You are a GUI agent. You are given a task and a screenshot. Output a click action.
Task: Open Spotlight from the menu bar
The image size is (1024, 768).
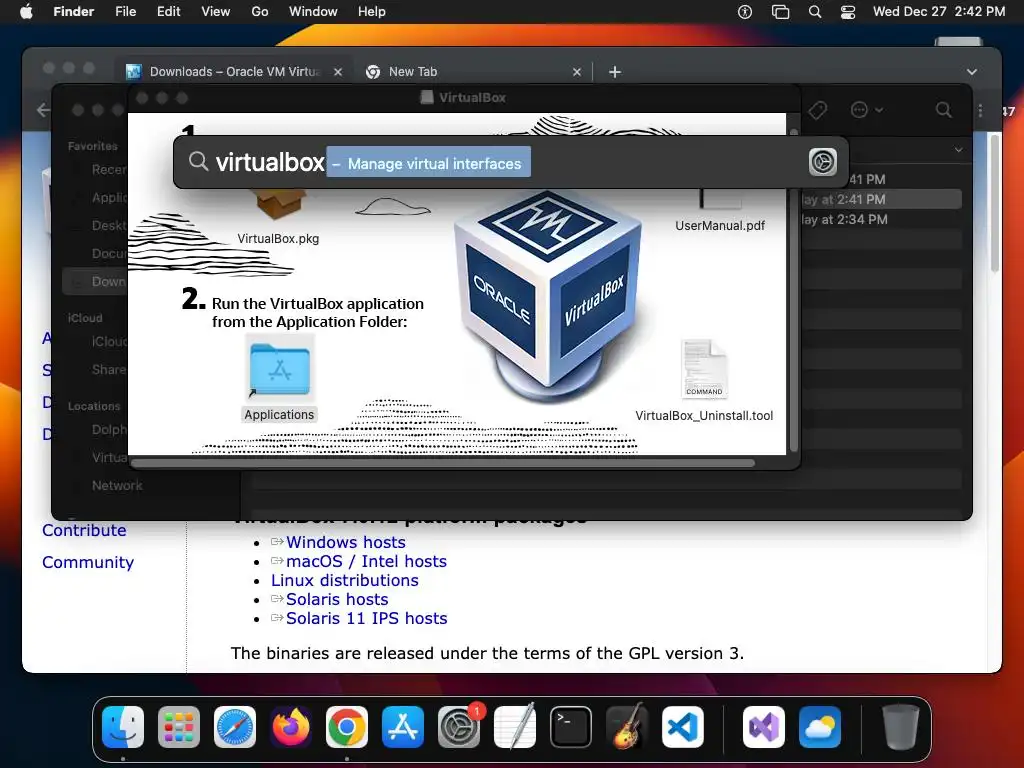(x=814, y=12)
